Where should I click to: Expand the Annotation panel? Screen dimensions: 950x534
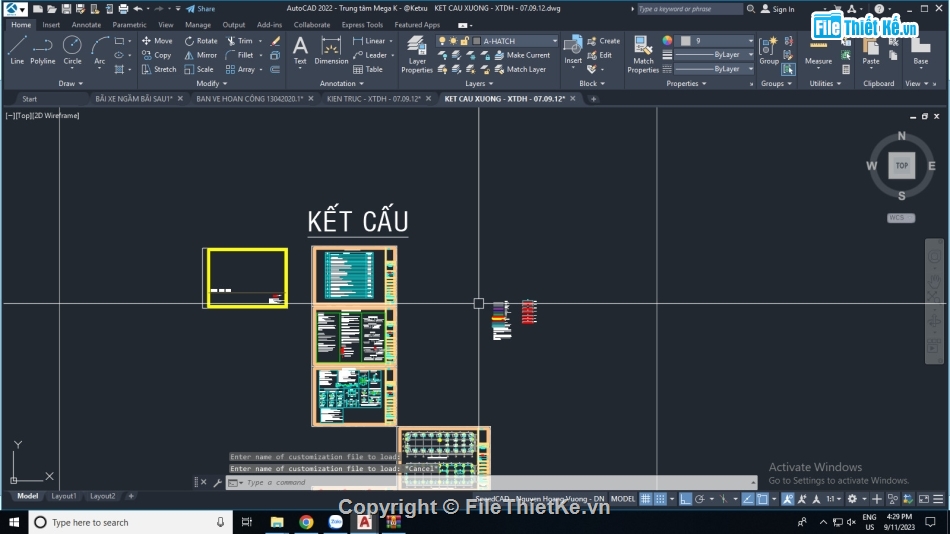coord(342,84)
